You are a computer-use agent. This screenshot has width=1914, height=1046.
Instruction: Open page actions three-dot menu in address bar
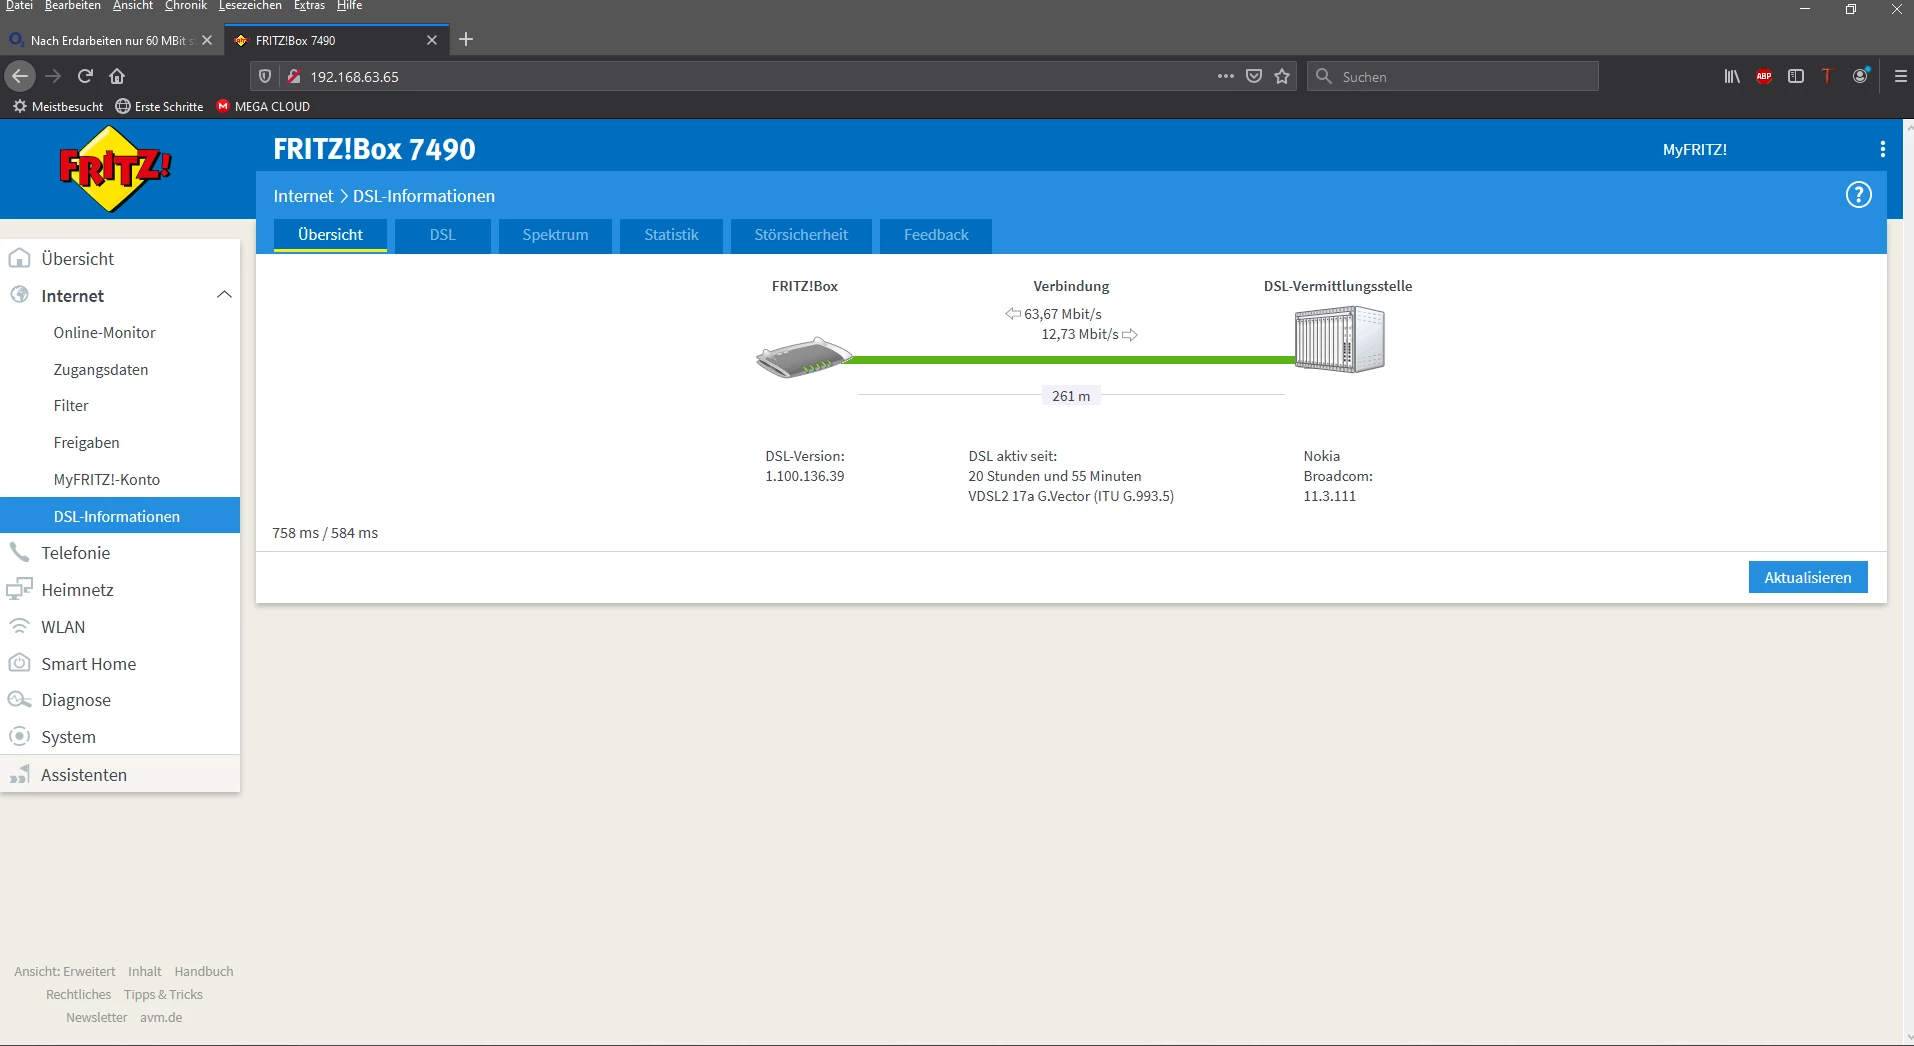click(x=1225, y=76)
